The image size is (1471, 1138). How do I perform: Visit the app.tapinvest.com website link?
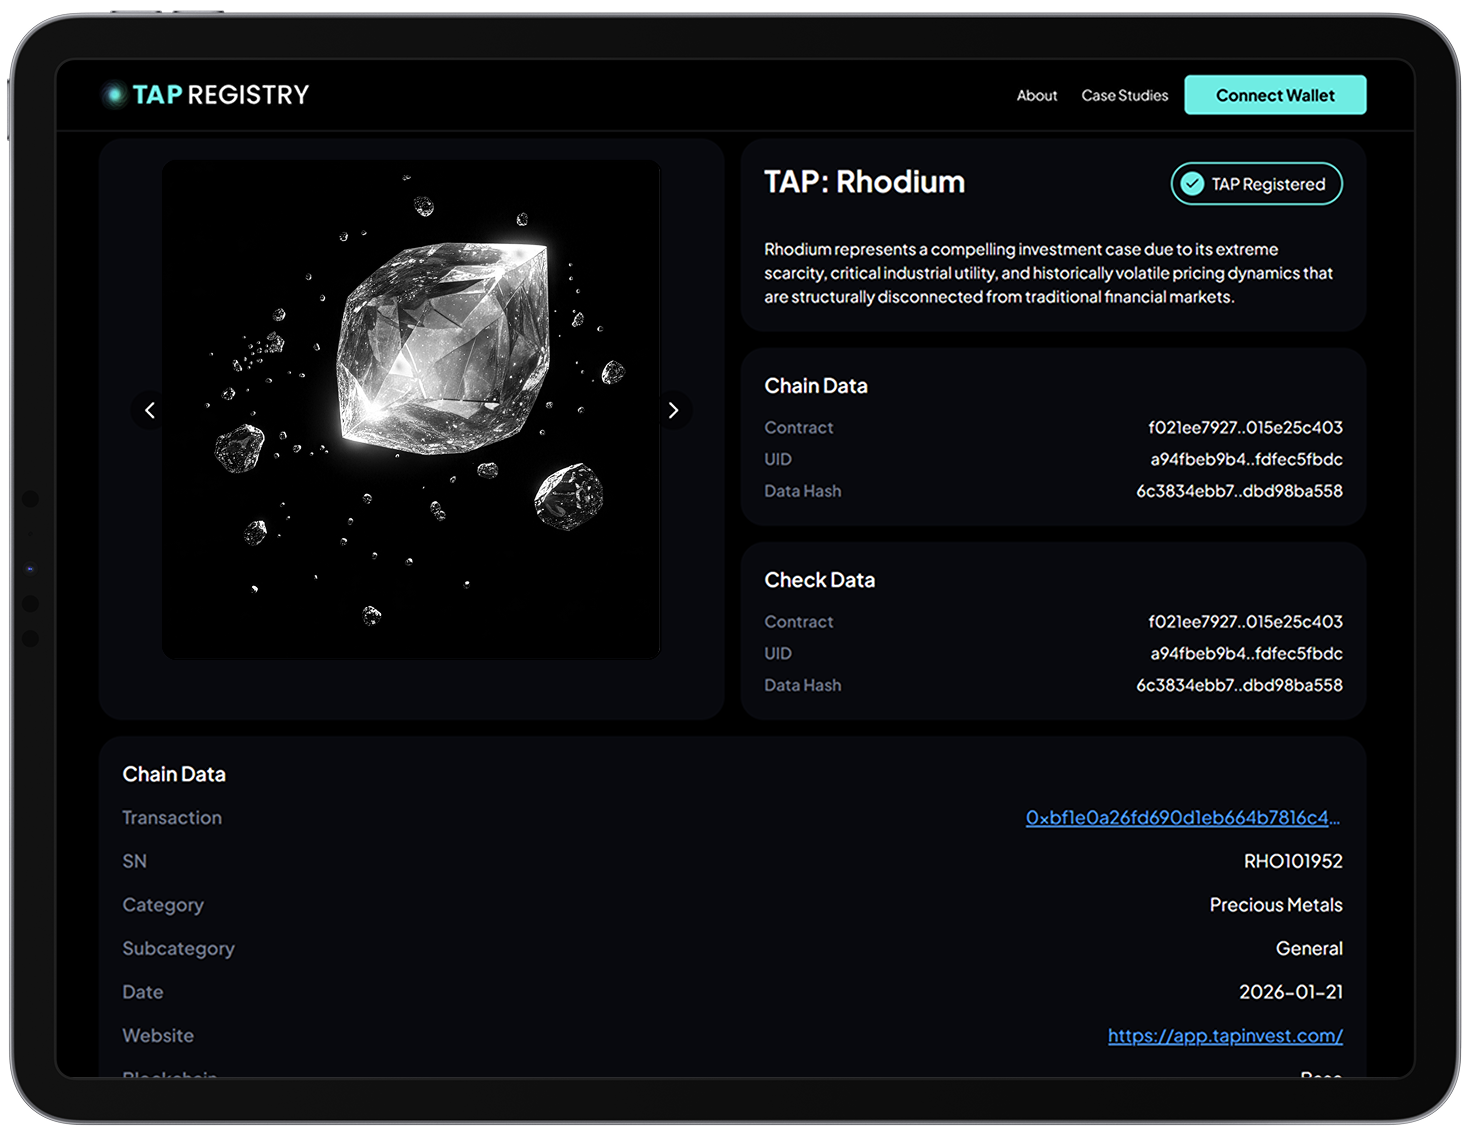pyautogui.click(x=1225, y=1036)
